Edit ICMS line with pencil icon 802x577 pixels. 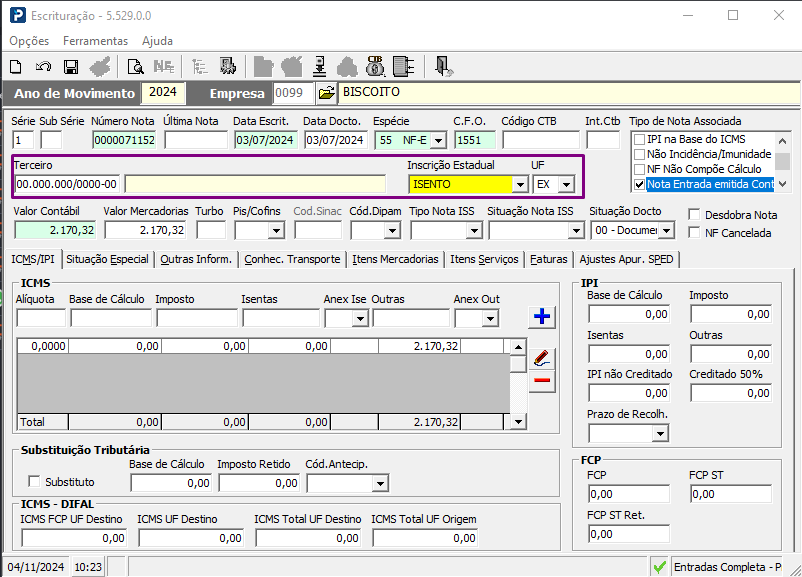click(x=542, y=358)
